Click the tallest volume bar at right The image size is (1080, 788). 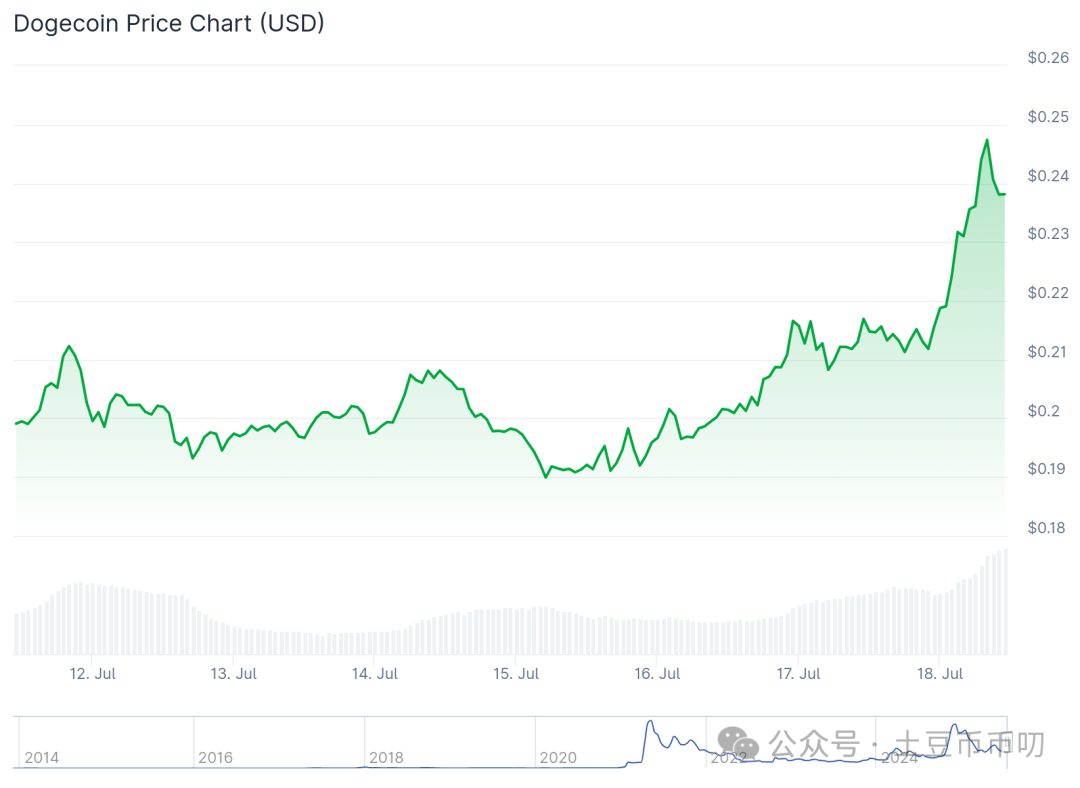(x=1003, y=602)
